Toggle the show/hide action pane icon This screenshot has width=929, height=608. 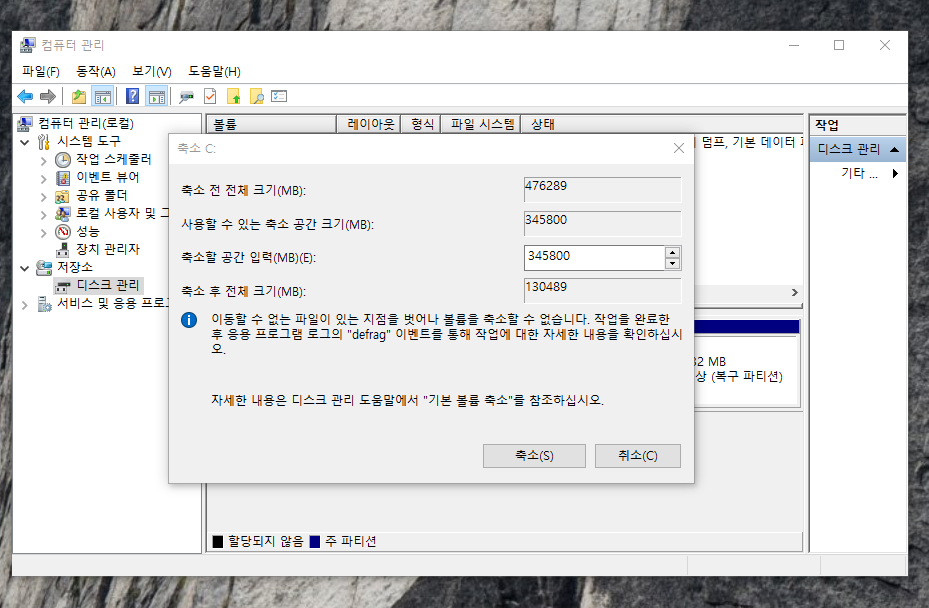coord(157,96)
